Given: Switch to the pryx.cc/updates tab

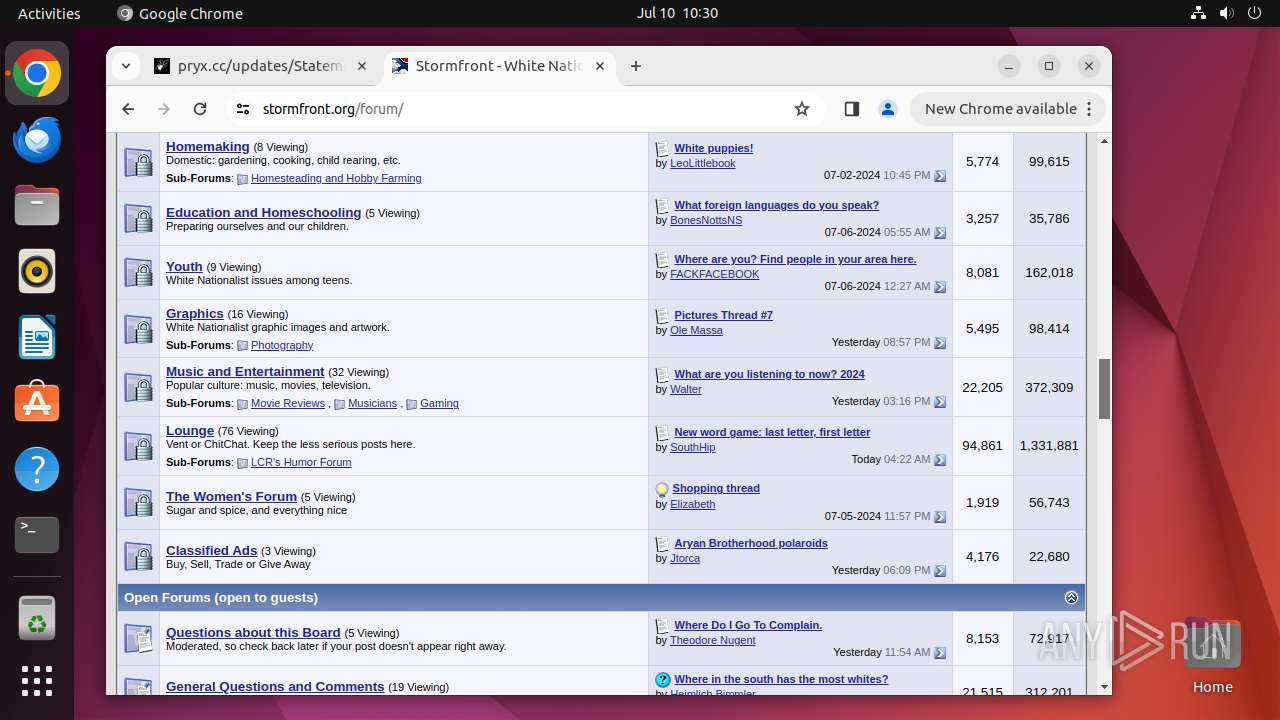Looking at the screenshot, I should (261, 66).
